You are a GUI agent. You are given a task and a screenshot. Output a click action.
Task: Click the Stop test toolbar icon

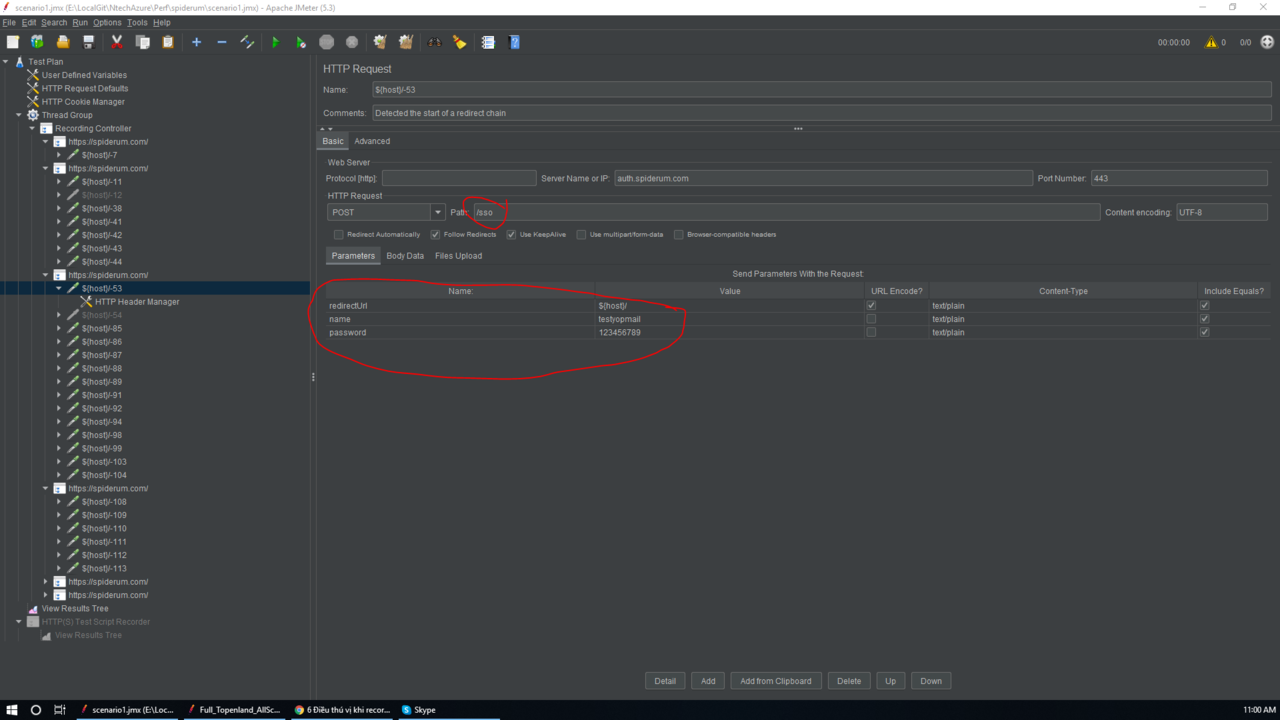tap(326, 42)
